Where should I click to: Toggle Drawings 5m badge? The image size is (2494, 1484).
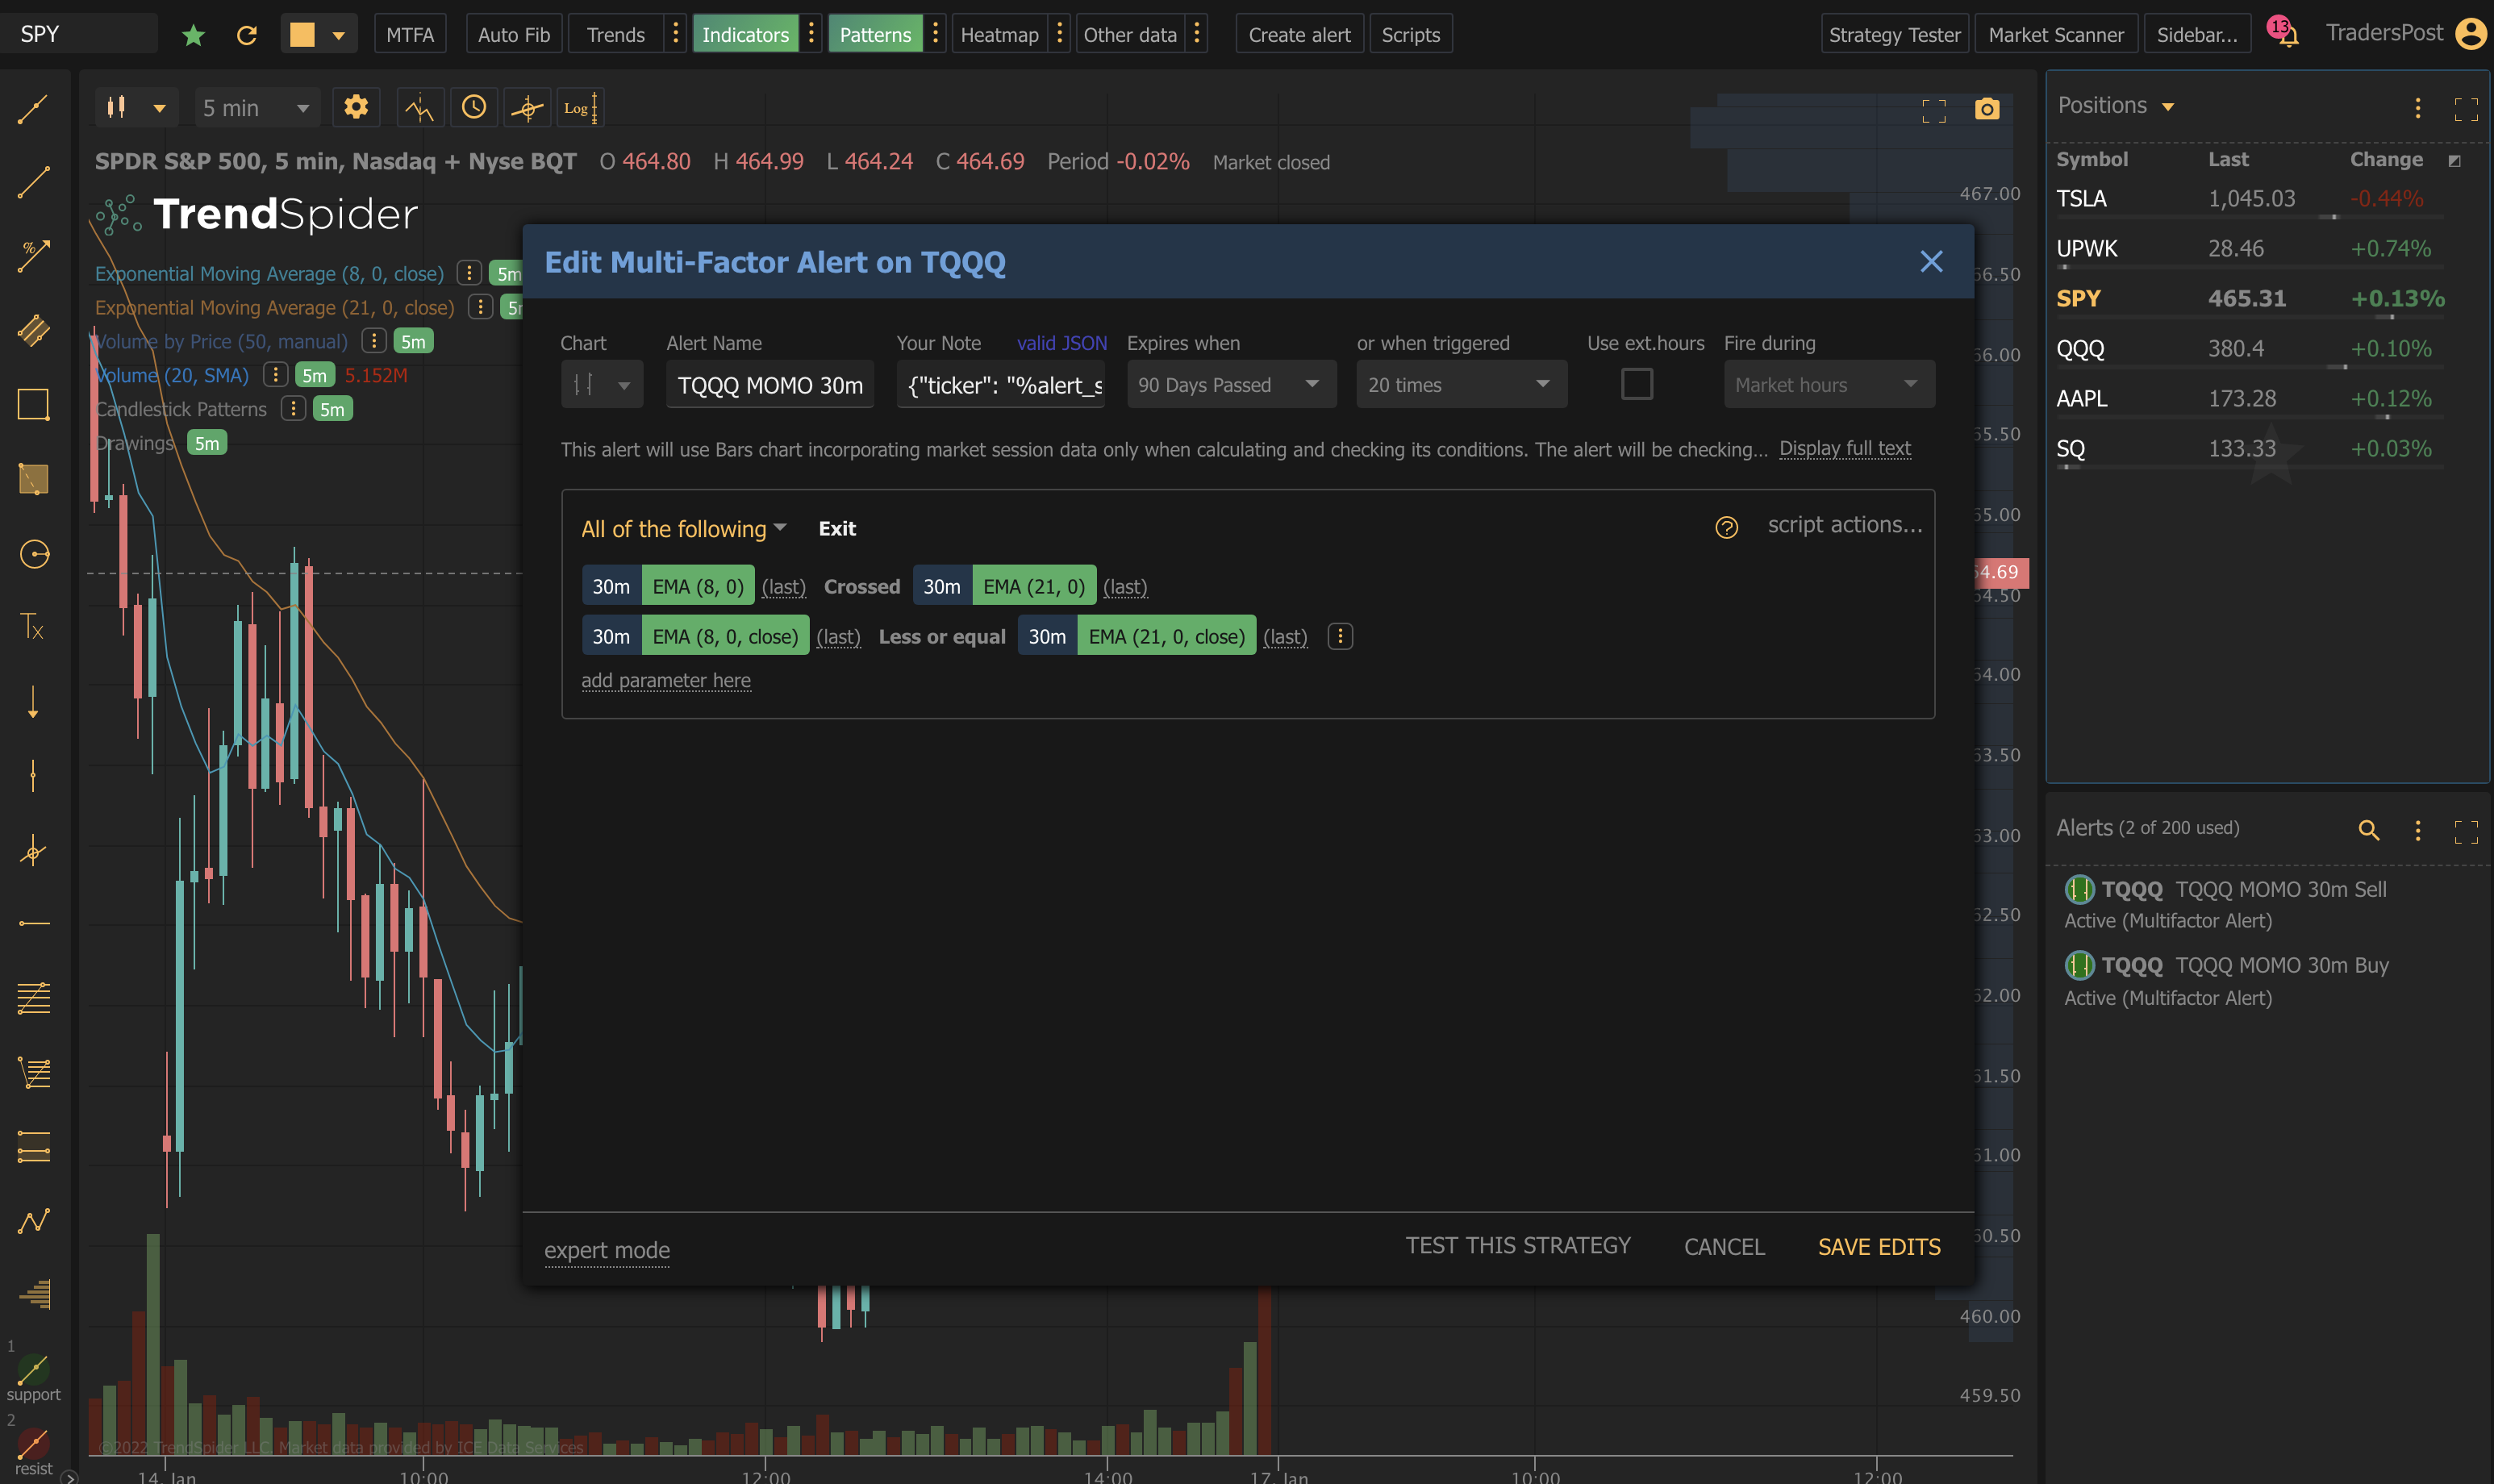click(207, 443)
